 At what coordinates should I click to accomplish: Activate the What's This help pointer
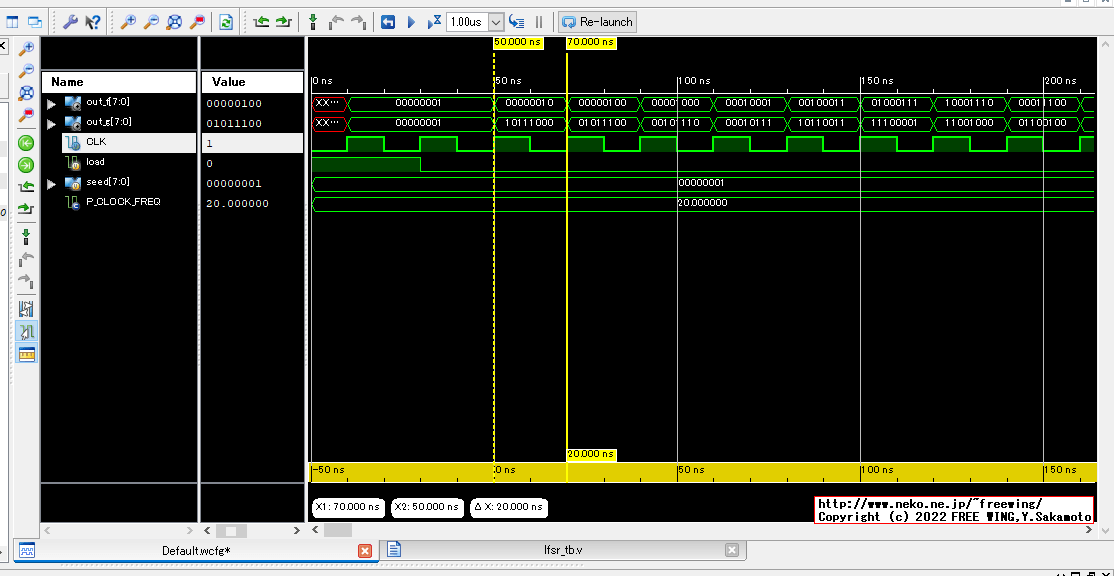(93, 22)
